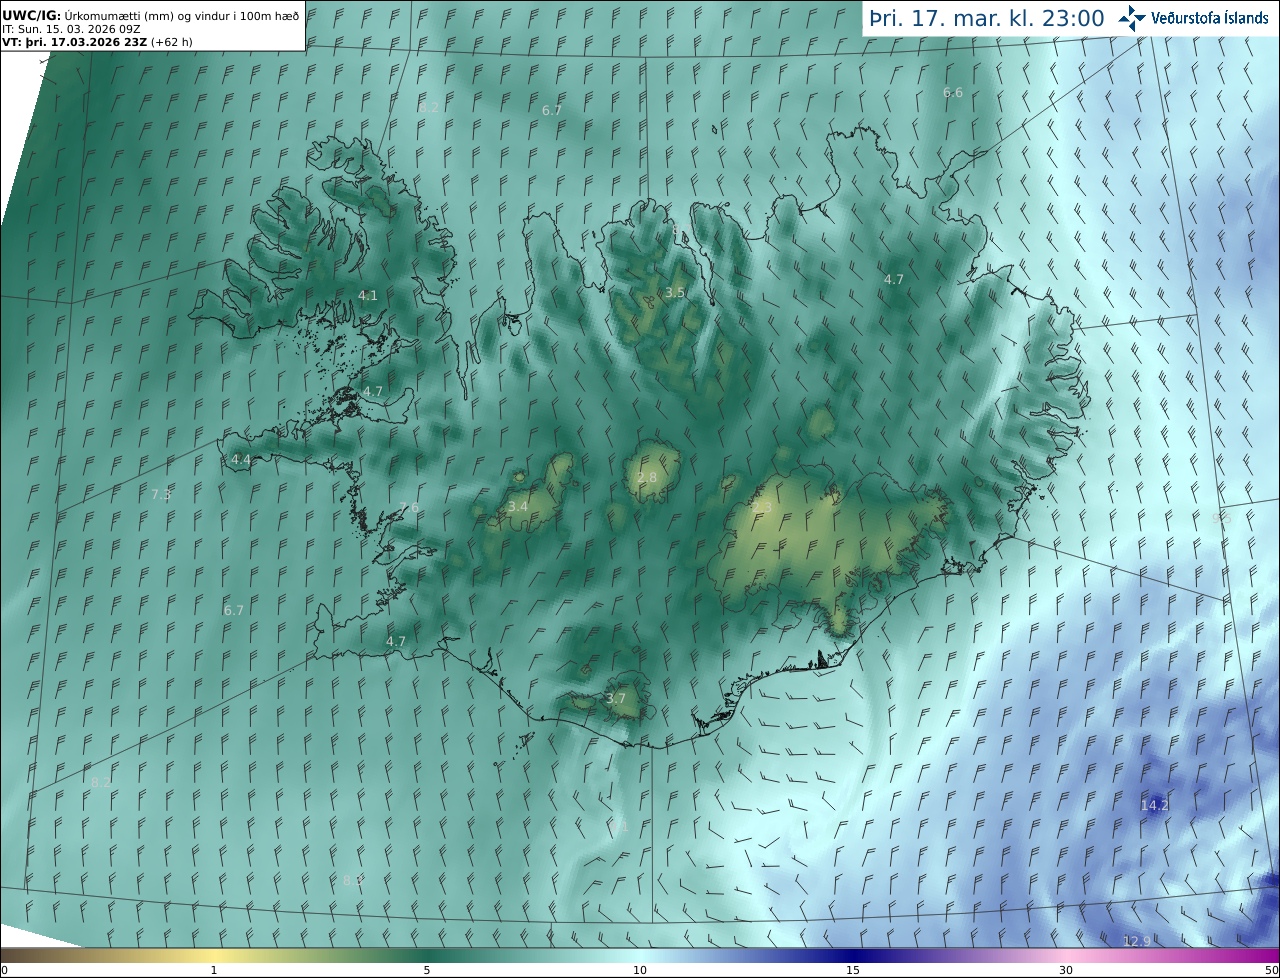Click the 9.3 value near the east edge
Screen dimensions: 1280x978
[x=1221, y=518]
